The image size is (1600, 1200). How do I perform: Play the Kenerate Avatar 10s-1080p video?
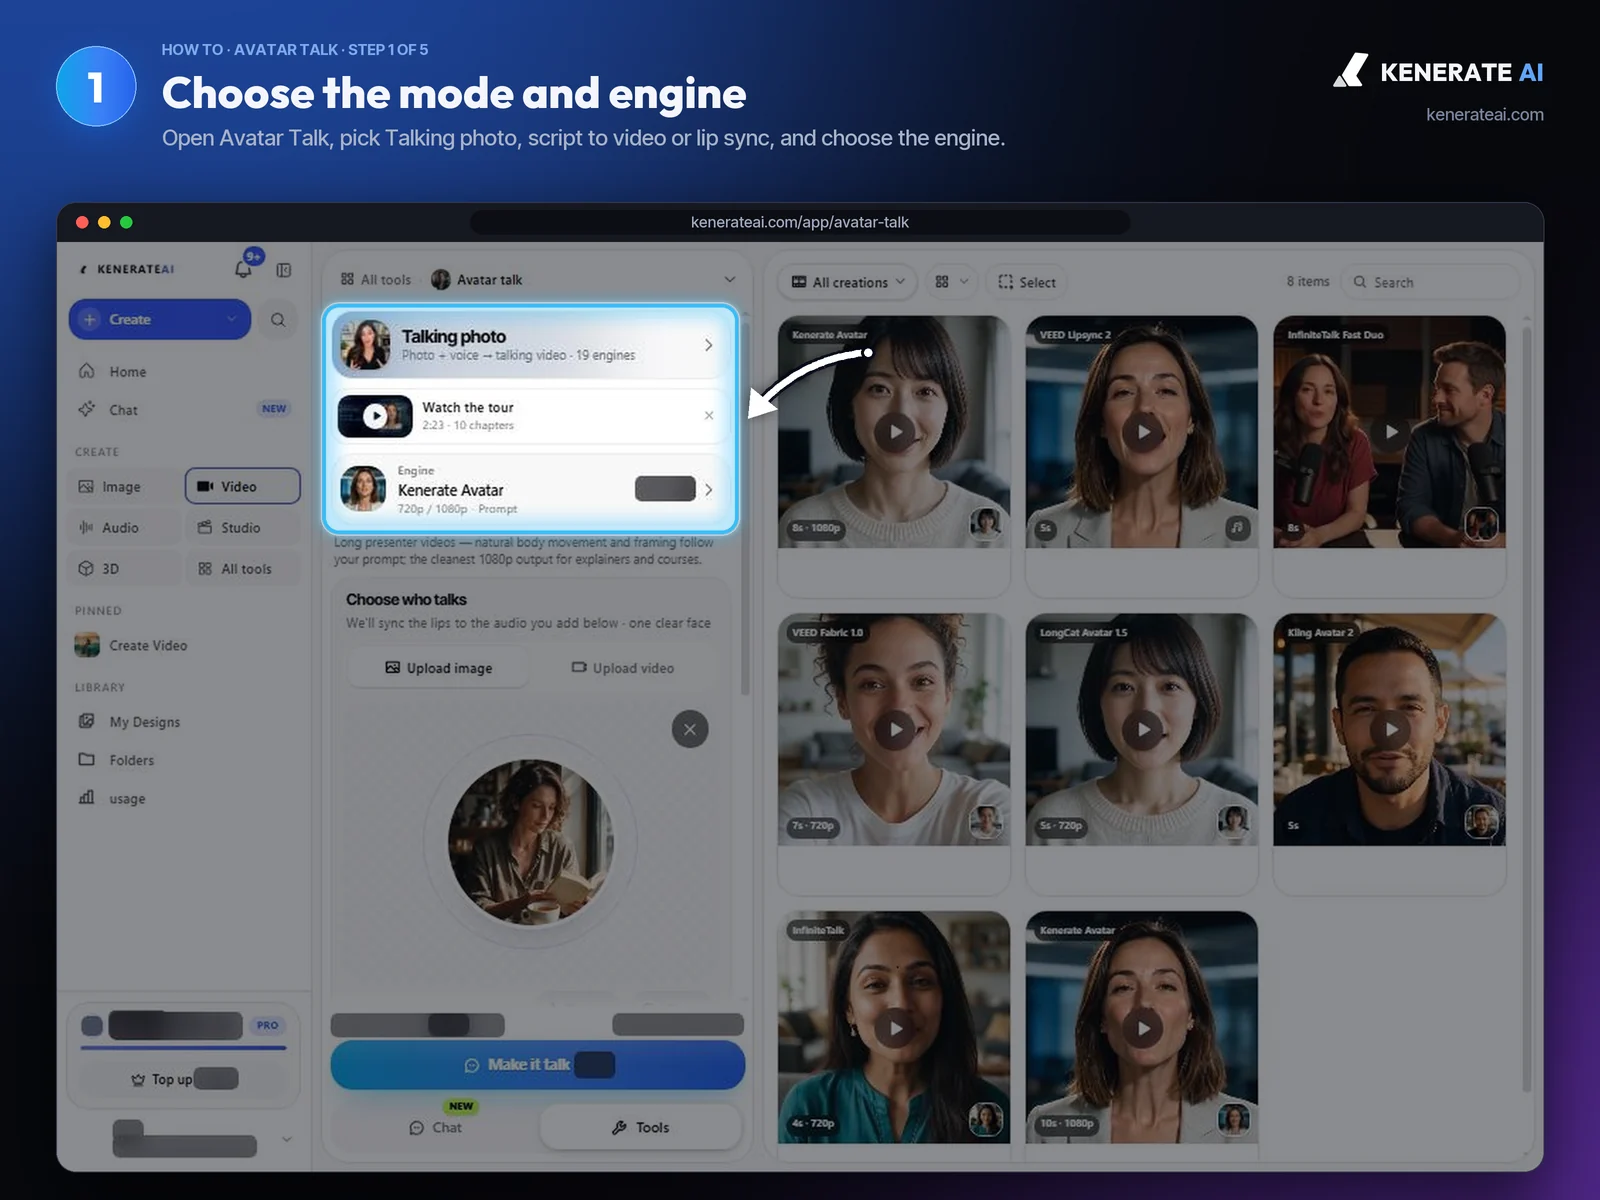click(x=1143, y=1028)
